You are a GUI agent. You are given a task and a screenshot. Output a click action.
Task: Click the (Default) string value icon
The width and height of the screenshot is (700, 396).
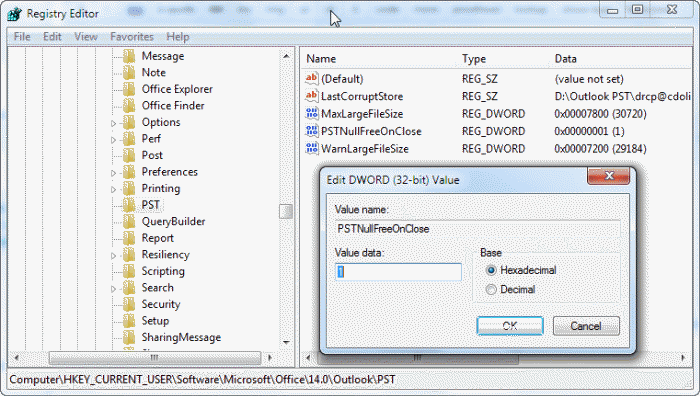[x=312, y=78]
